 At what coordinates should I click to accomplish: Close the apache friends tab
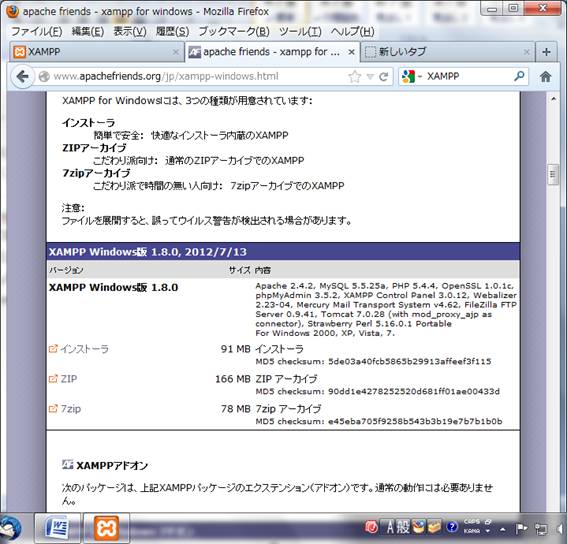point(351,52)
